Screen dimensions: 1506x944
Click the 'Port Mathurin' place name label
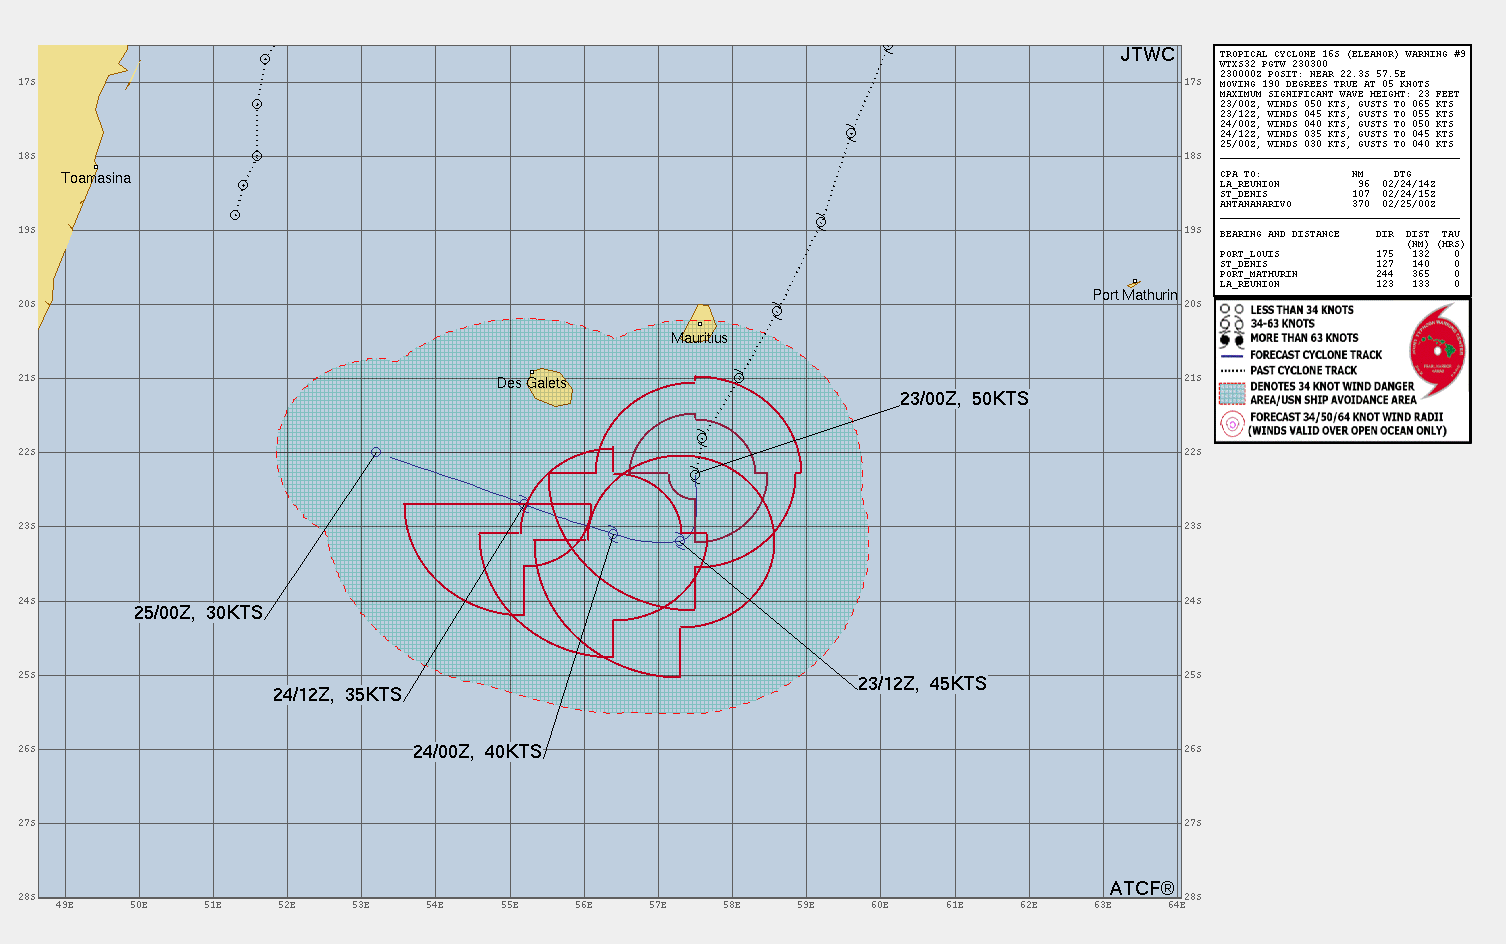[1135, 295]
